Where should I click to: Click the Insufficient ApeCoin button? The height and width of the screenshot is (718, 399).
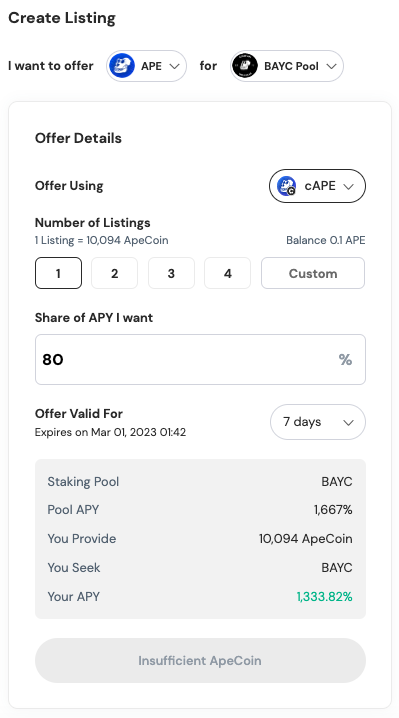point(200,661)
